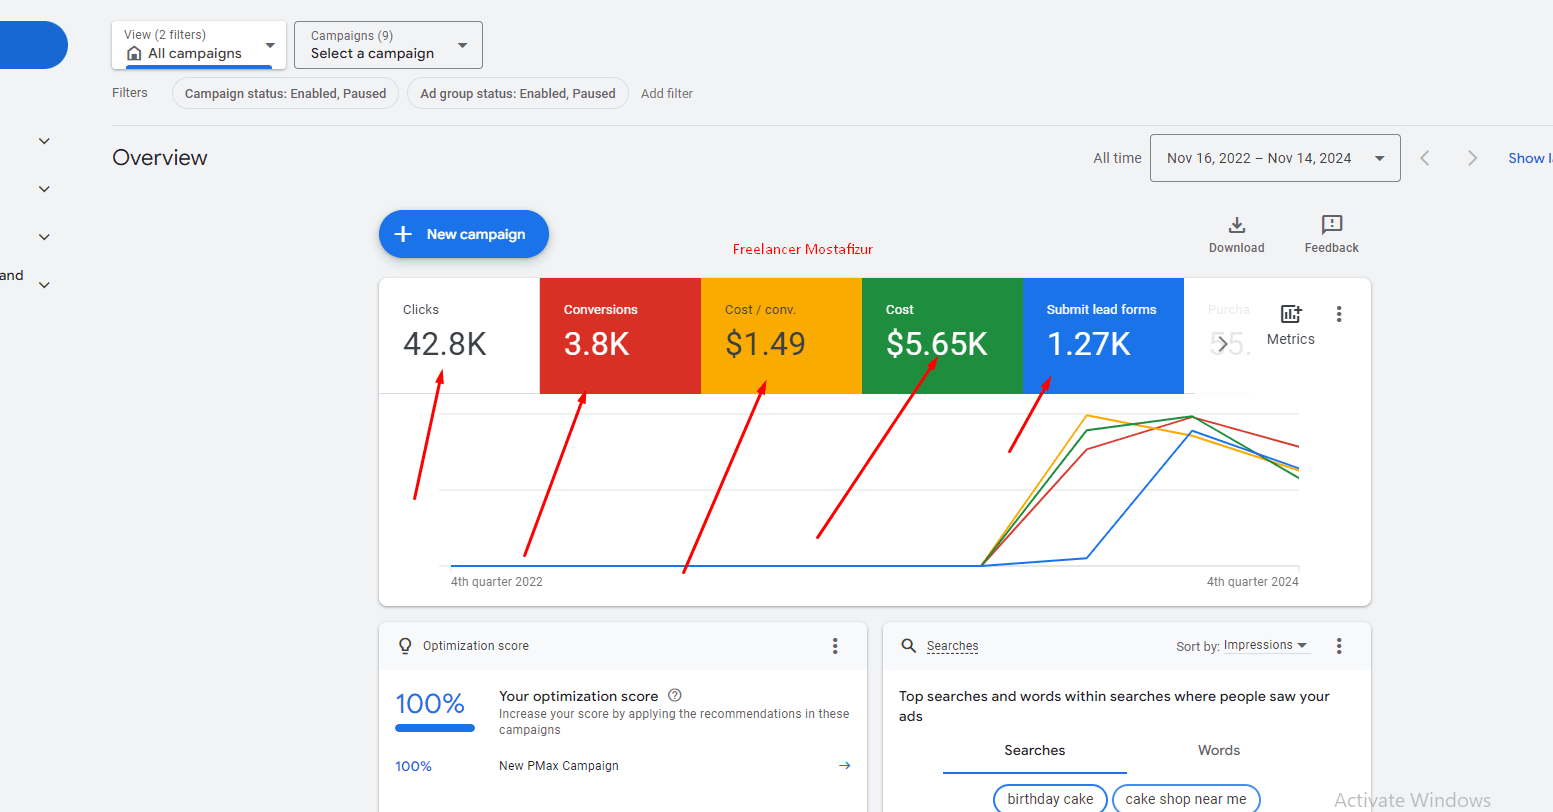
Task: Open the Metrics chart selector icon
Action: click(1290, 315)
